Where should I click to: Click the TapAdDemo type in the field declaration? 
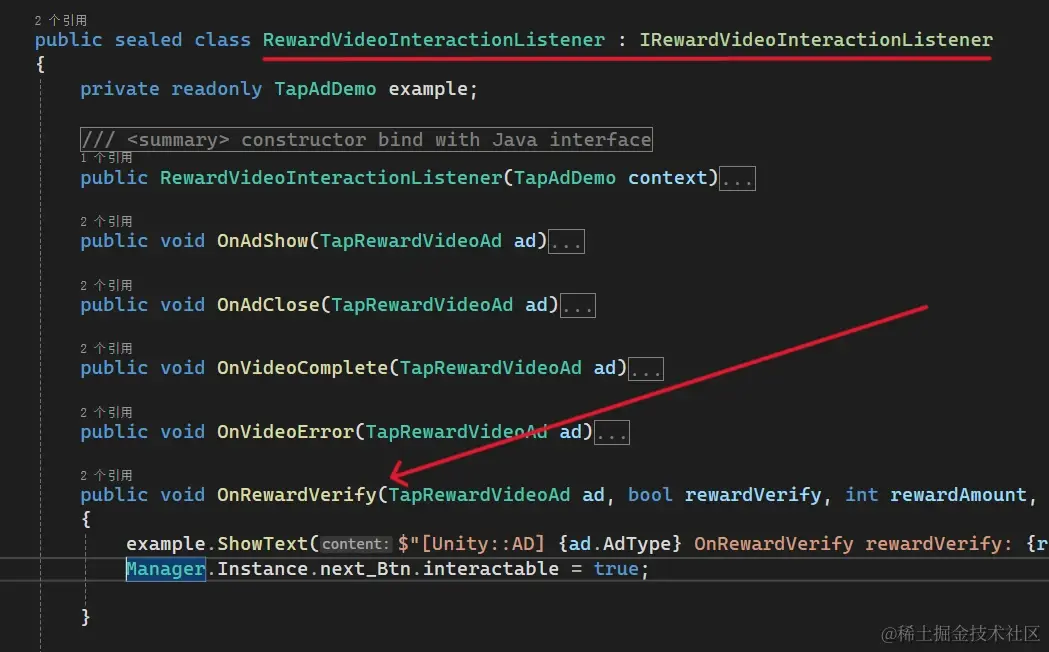(x=325, y=89)
